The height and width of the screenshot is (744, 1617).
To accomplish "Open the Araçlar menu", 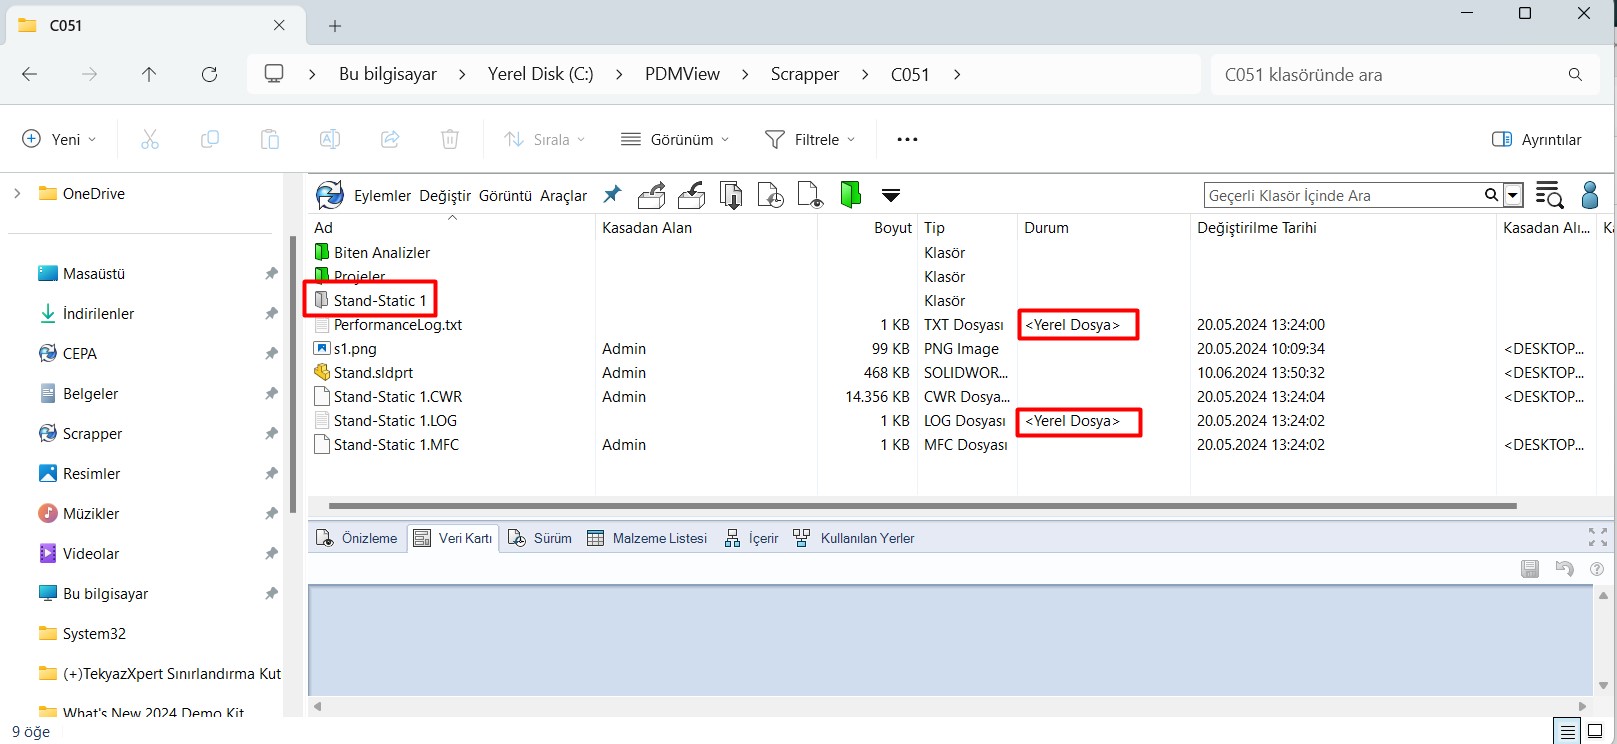I will [x=564, y=196].
